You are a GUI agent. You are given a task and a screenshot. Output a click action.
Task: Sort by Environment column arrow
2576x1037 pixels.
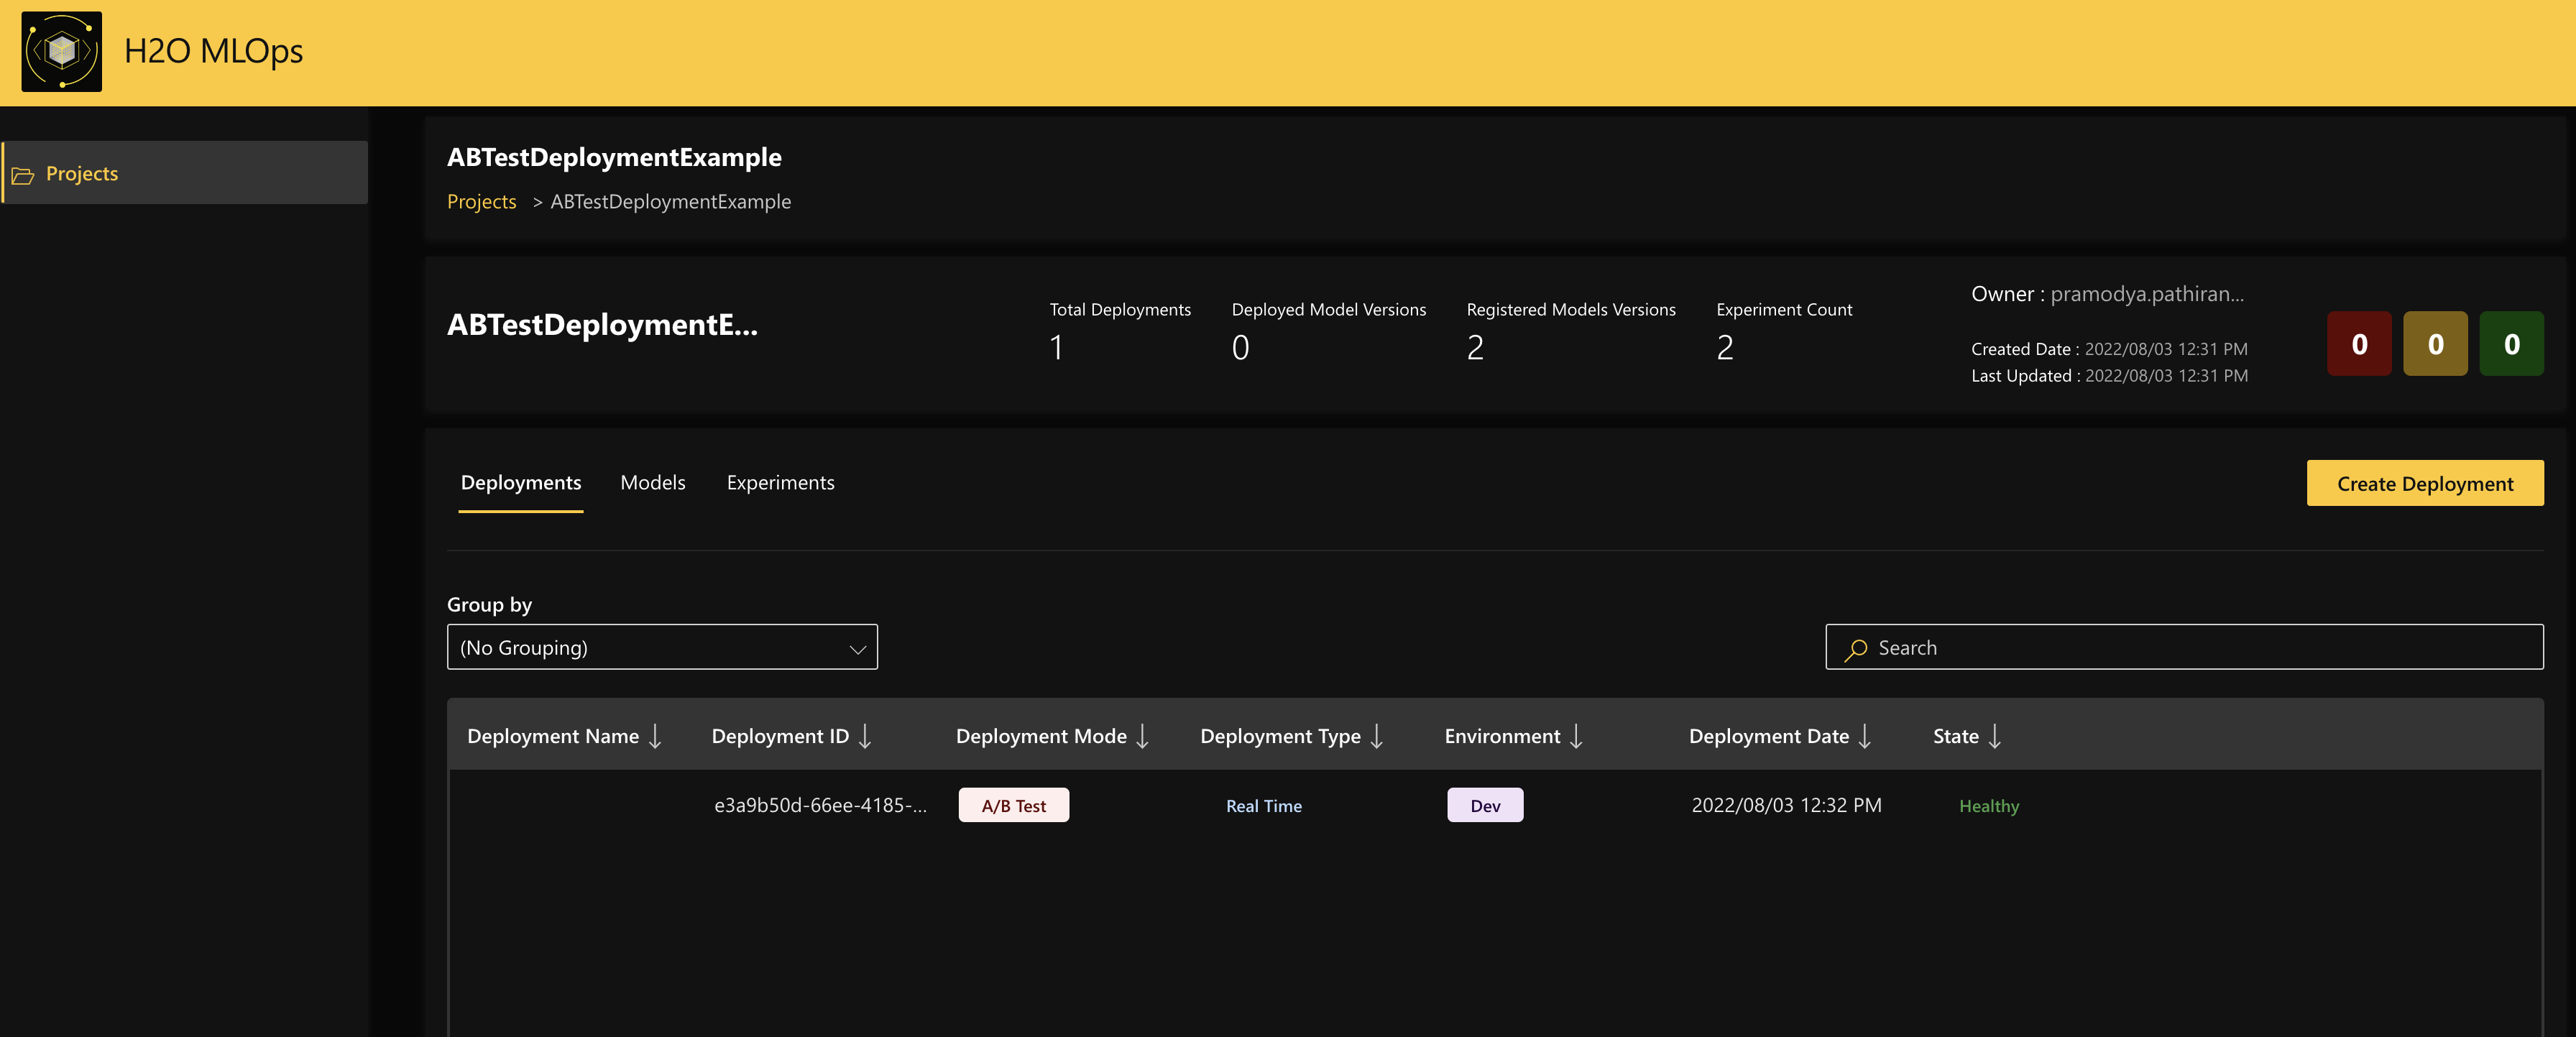1576,736
